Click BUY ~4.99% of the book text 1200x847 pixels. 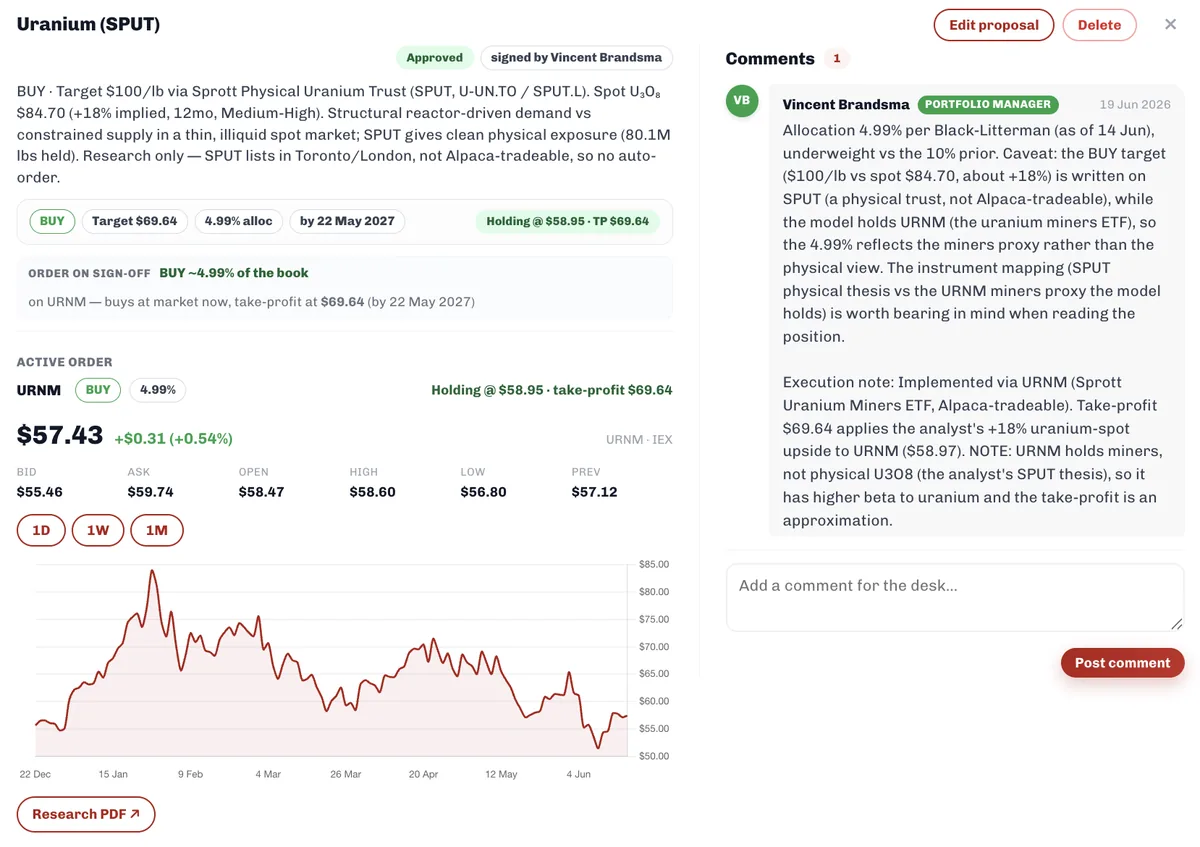234,273
